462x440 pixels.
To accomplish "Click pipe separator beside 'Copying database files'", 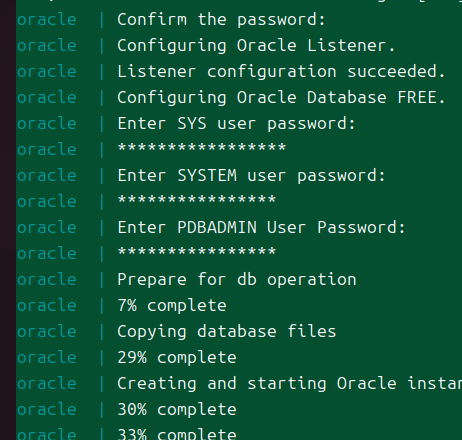I will click(x=102, y=332).
